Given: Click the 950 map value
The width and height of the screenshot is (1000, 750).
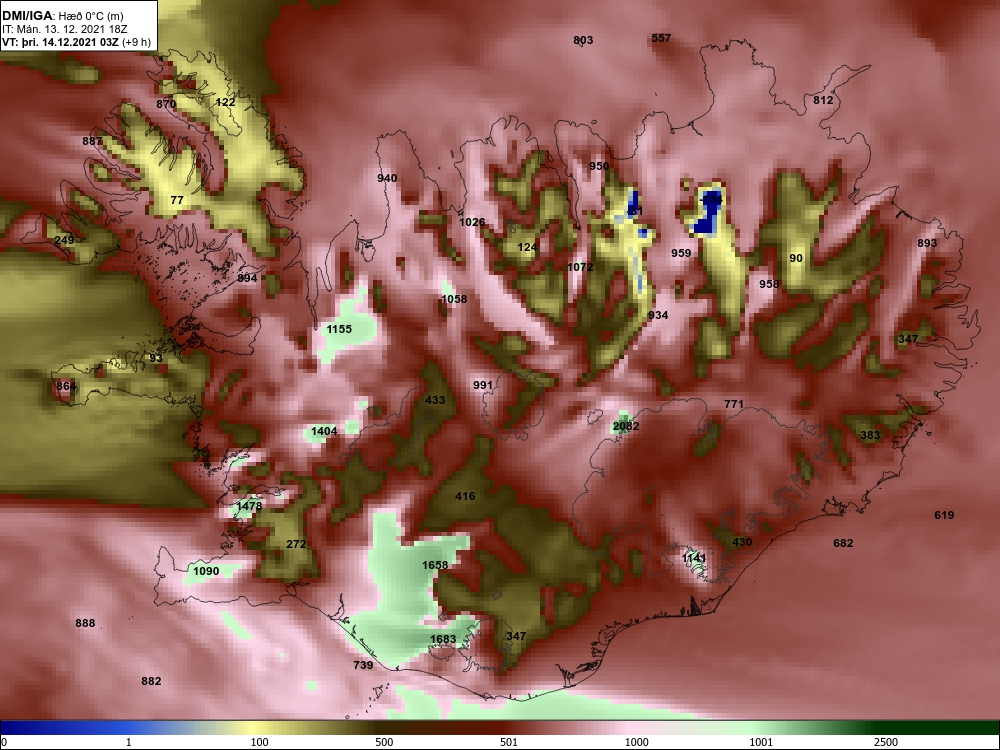Looking at the screenshot, I should [x=599, y=166].
